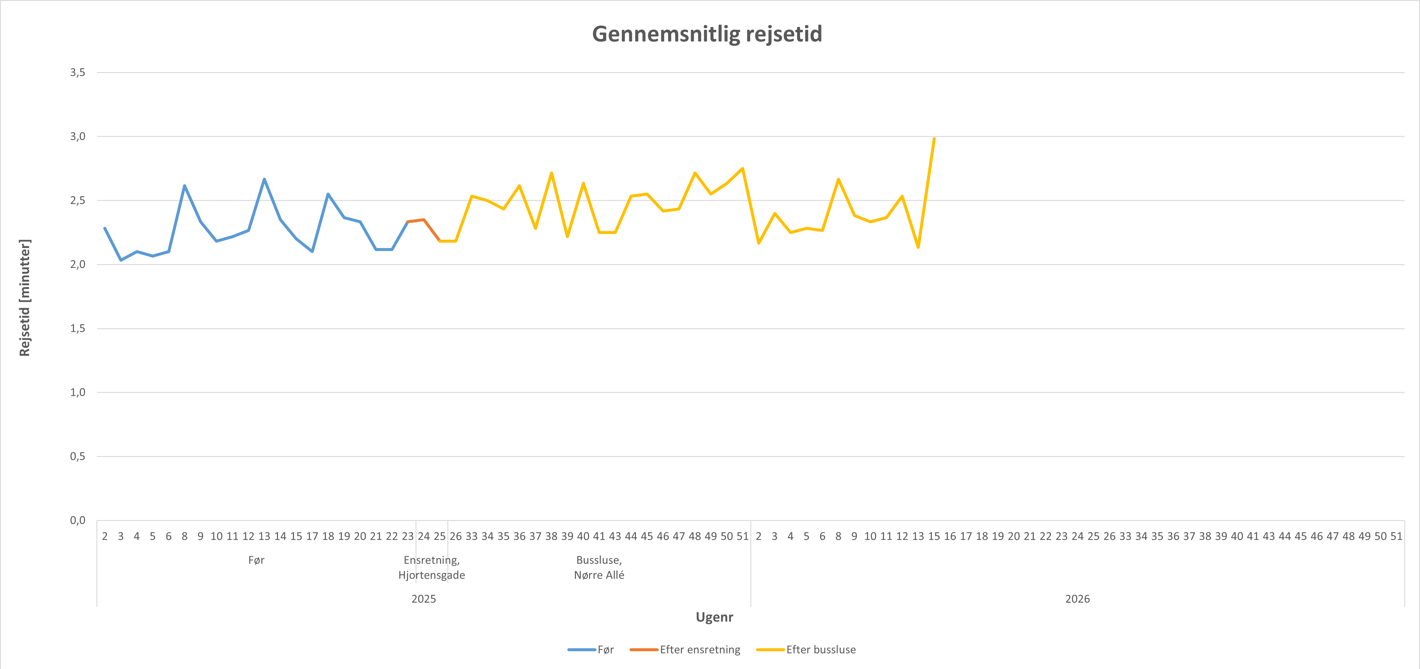Click the blue Før legend line marker
The width and height of the screenshot is (1420, 669).
coord(581,650)
